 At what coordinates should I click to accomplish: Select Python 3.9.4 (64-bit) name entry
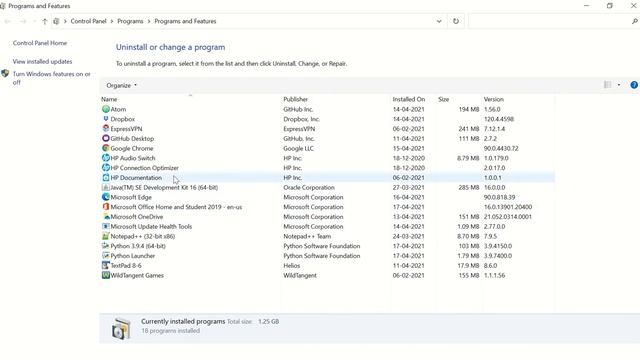coord(138,246)
